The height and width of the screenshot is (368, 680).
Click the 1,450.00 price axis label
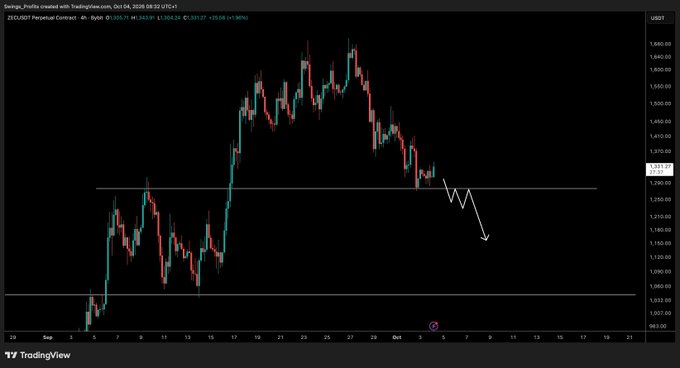tap(660, 122)
